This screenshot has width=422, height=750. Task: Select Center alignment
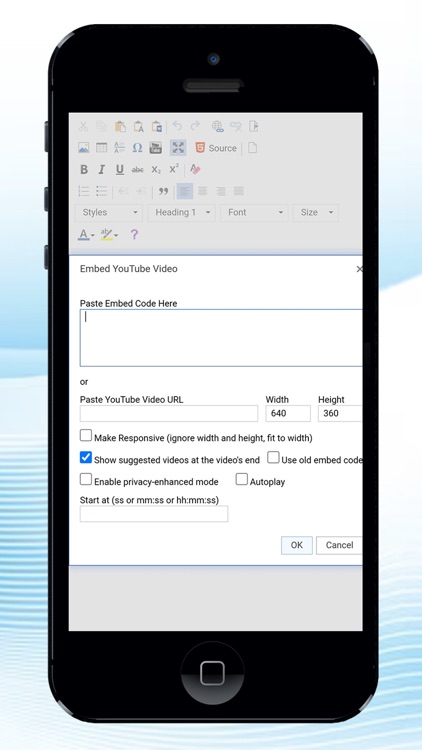[202, 191]
